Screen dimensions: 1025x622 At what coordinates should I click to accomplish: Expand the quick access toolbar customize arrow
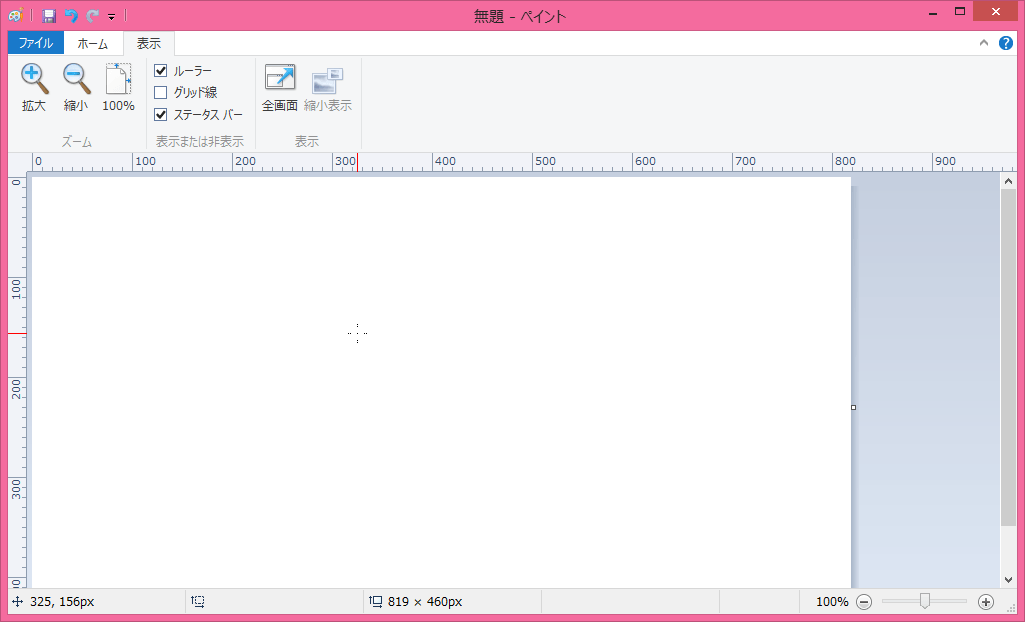click(112, 17)
